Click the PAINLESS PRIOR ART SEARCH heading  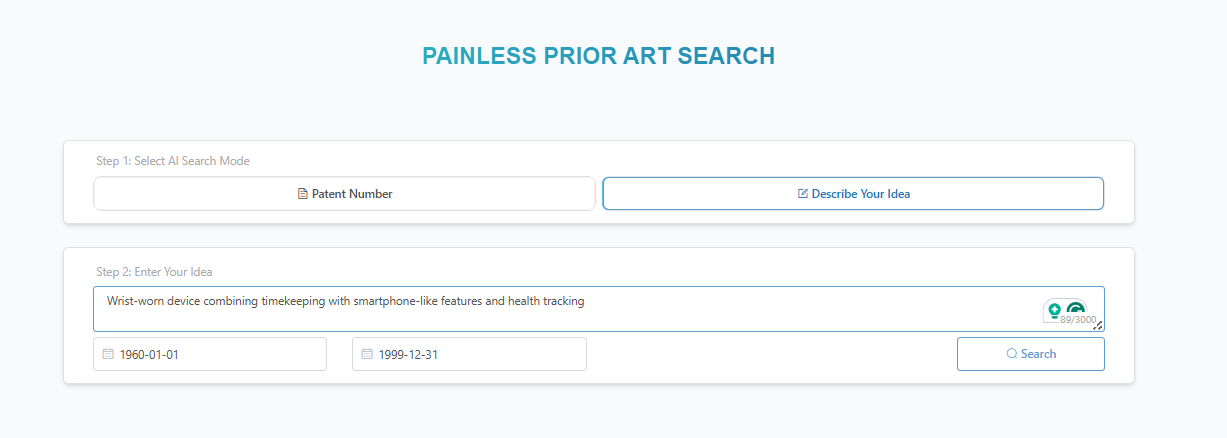598,56
